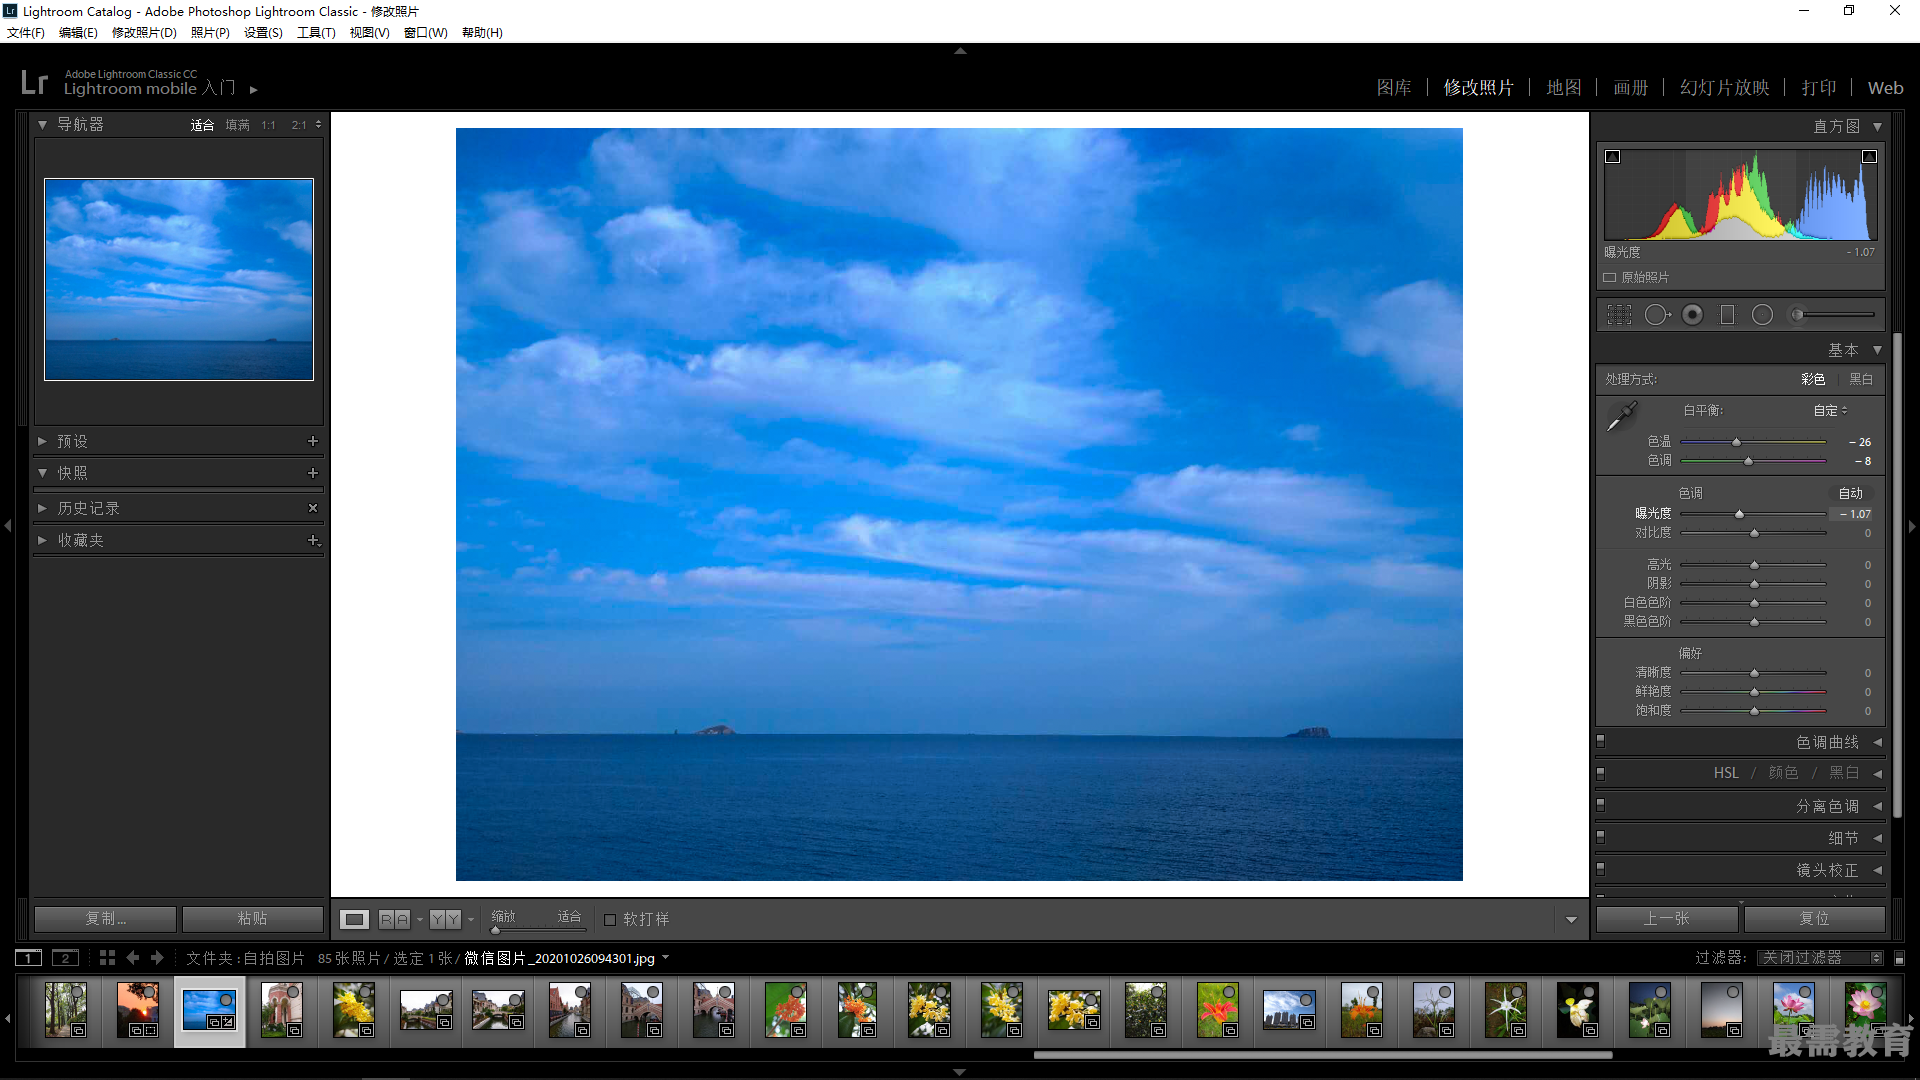The width and height of the screenshot is (1920, 1080).
Task: Select the Spot Removal tool icon
Action: (1657, 315)
